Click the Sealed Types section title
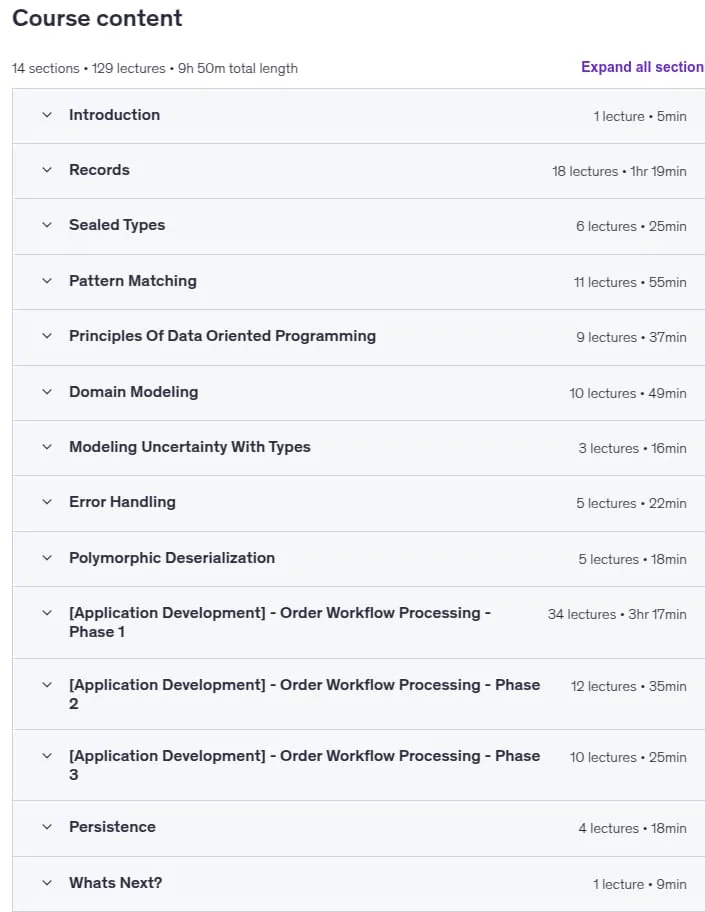Image resolution: width=705 pixels, height=912 pixels. click(x=117, y=225)
